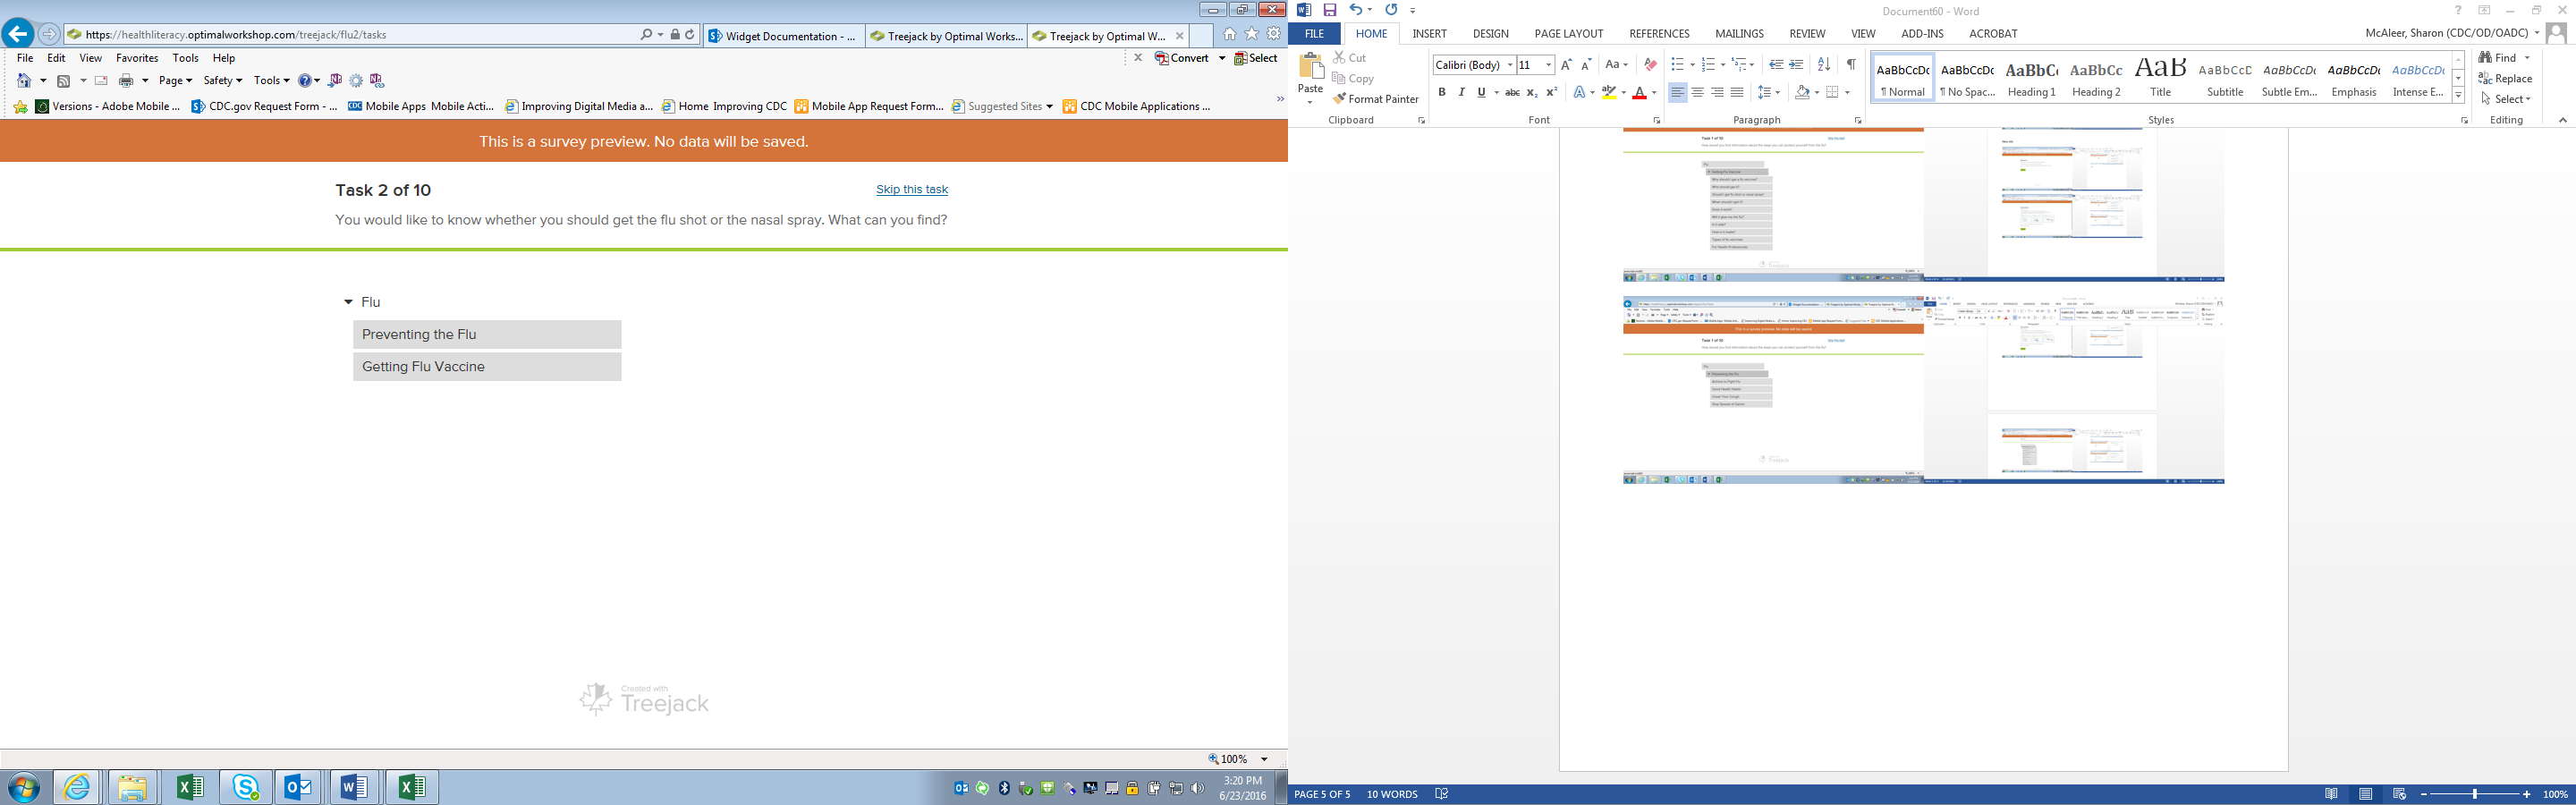The width and height of the screenshot is (2576, 805).
Task: Toggle Underline formatting in Word
Action: [x=1481, y=93]
